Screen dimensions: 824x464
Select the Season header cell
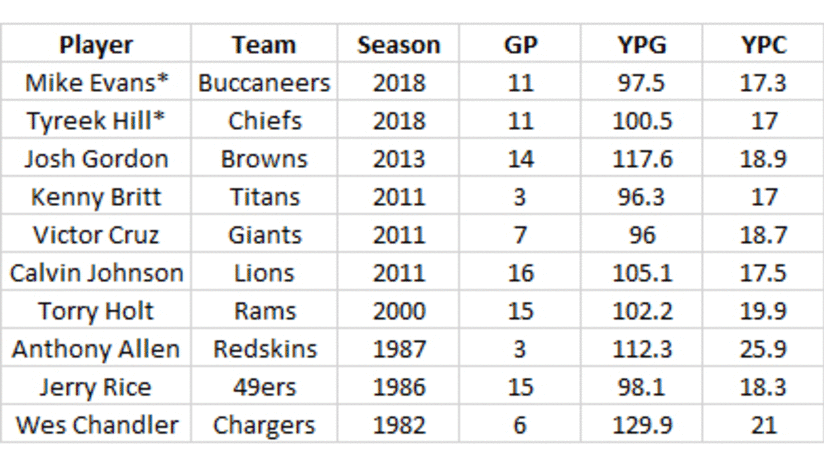398,45
